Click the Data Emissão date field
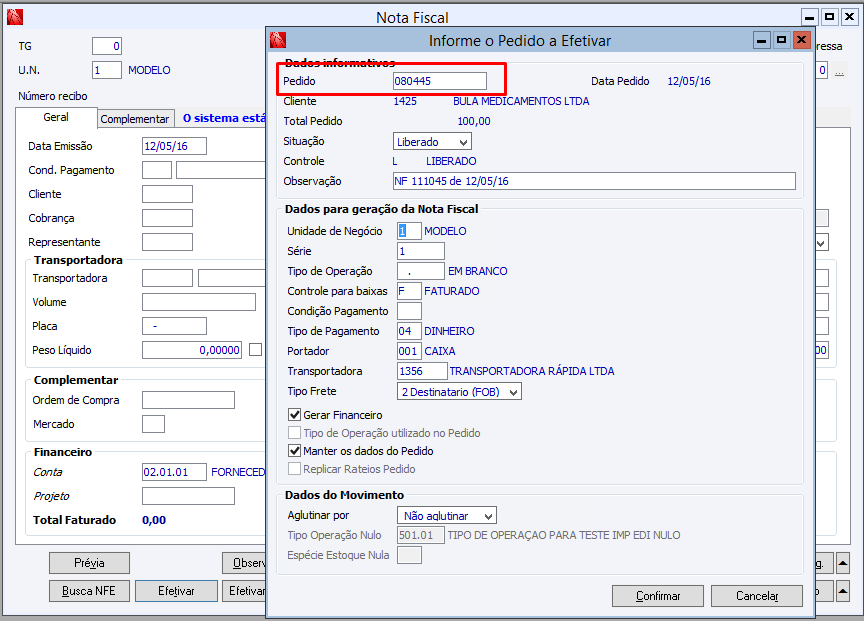The width and height of the screenshot is (864, 621). (174, 146)
